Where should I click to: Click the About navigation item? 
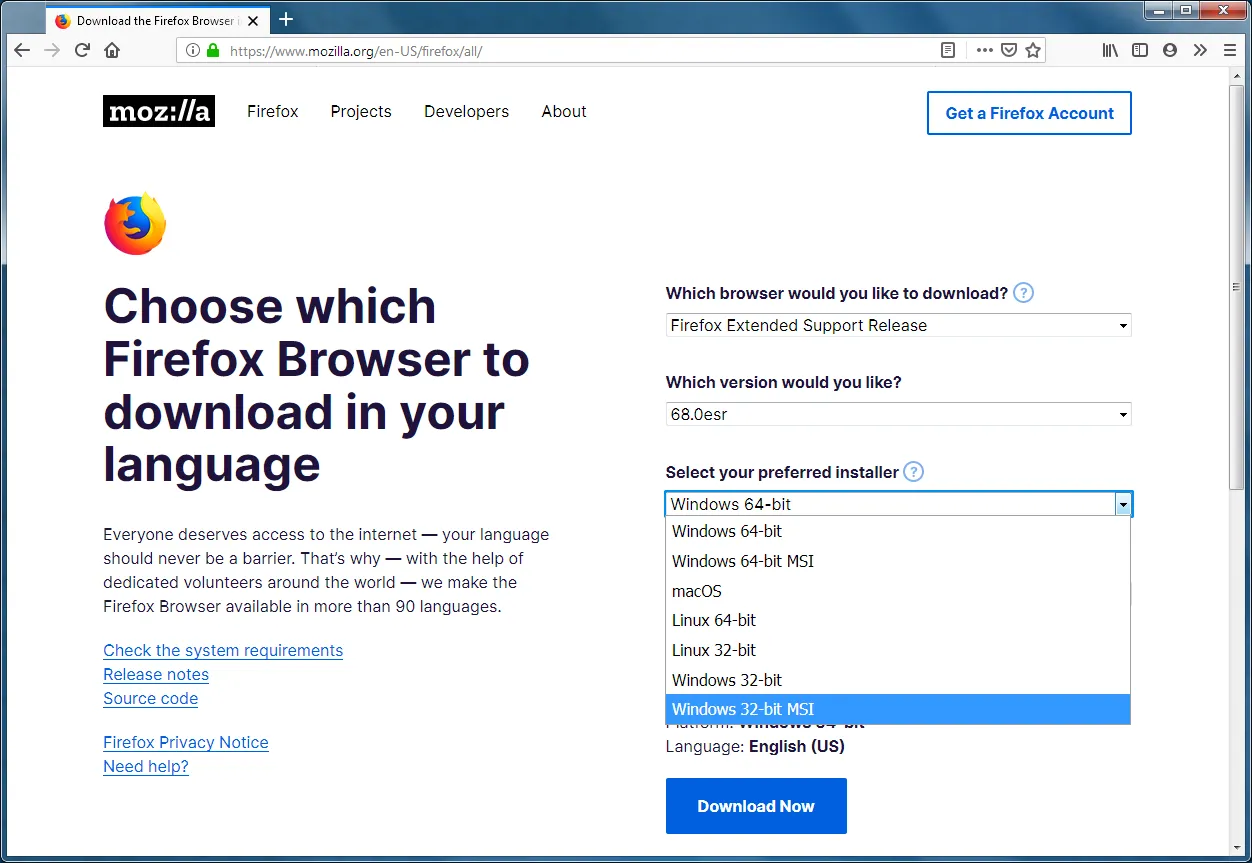(x=563, y=111)
